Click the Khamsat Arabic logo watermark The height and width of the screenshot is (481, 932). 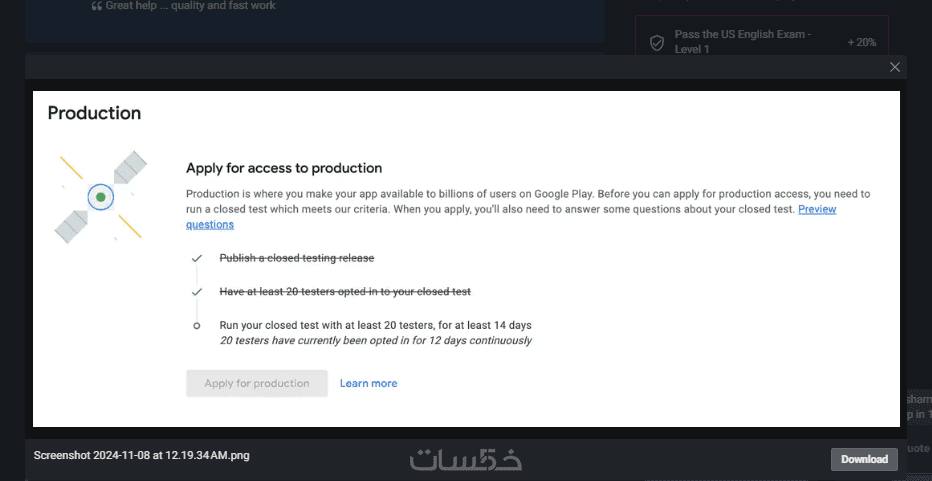pyautogui.click(x=466, y=459)
